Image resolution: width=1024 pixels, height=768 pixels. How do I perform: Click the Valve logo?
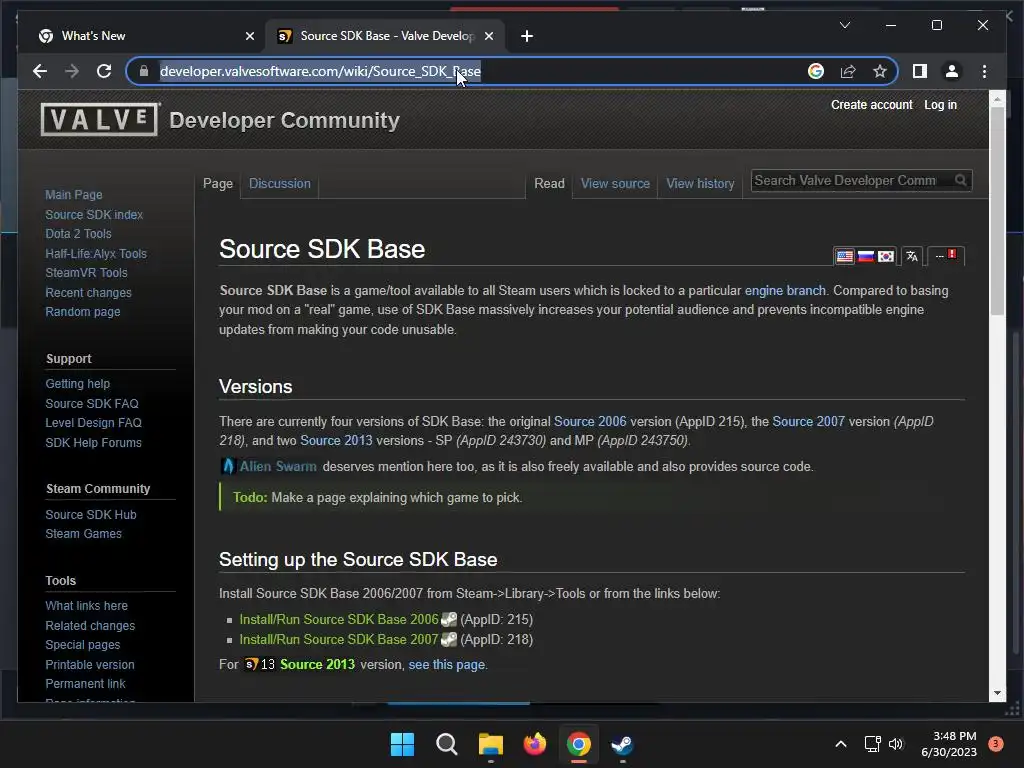(x=100, y=120)
